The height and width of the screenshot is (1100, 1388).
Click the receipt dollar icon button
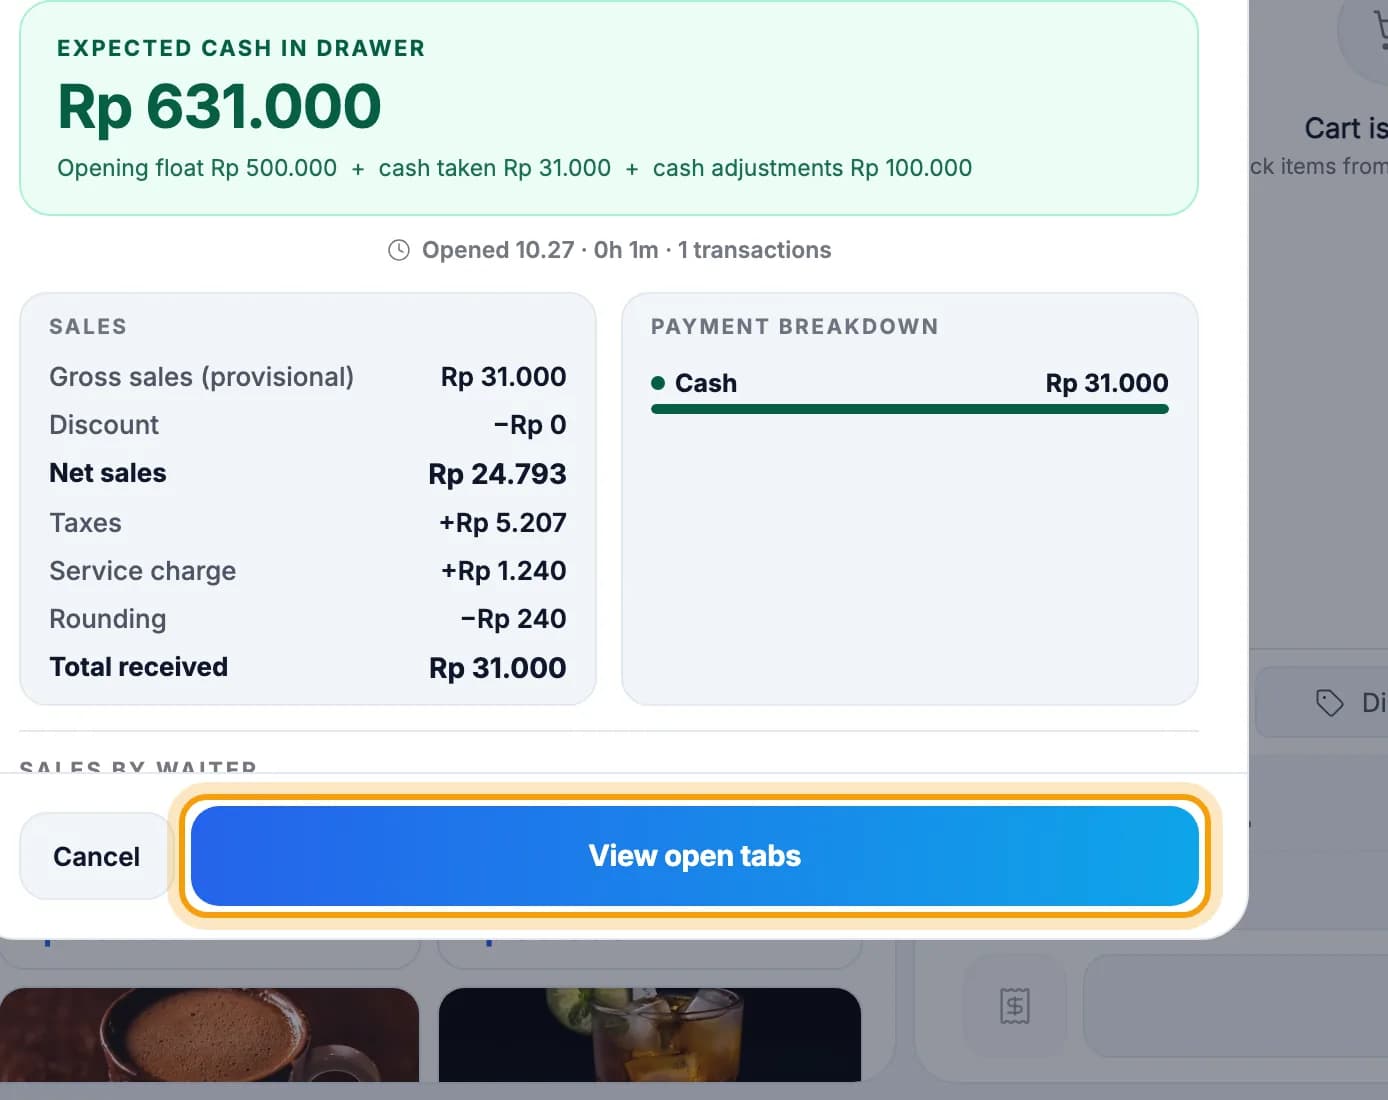pyautogui.click(x=1014, y=1005)
